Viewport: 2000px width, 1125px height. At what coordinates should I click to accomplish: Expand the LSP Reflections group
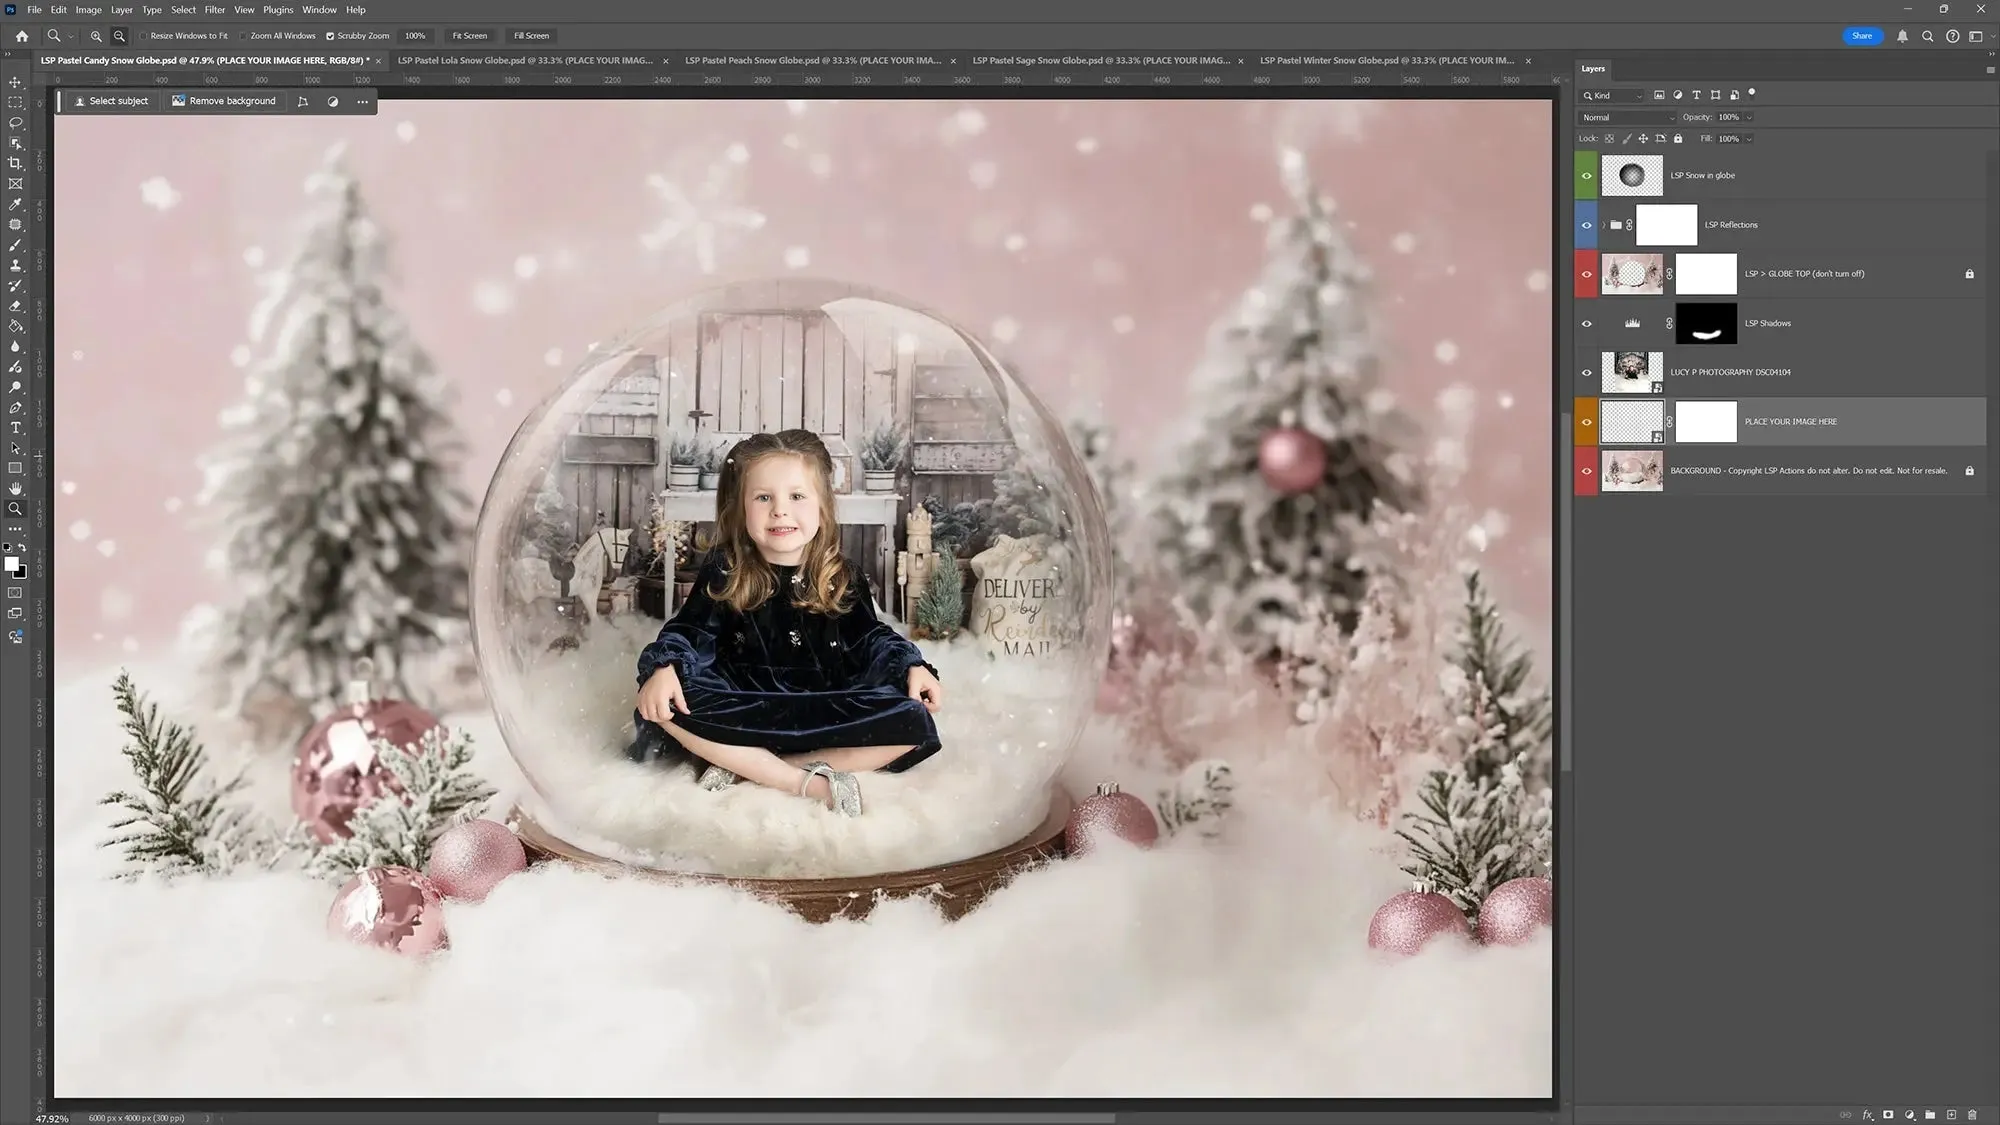coord(1604,225)
